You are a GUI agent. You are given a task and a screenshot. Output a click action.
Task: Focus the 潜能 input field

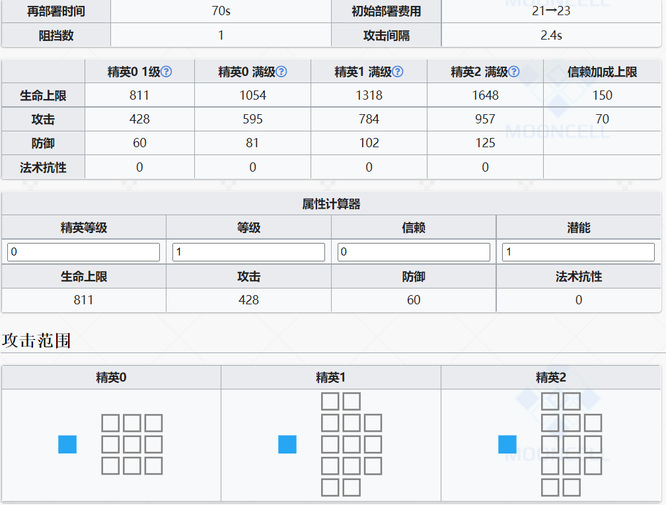[x=579, y=252]
